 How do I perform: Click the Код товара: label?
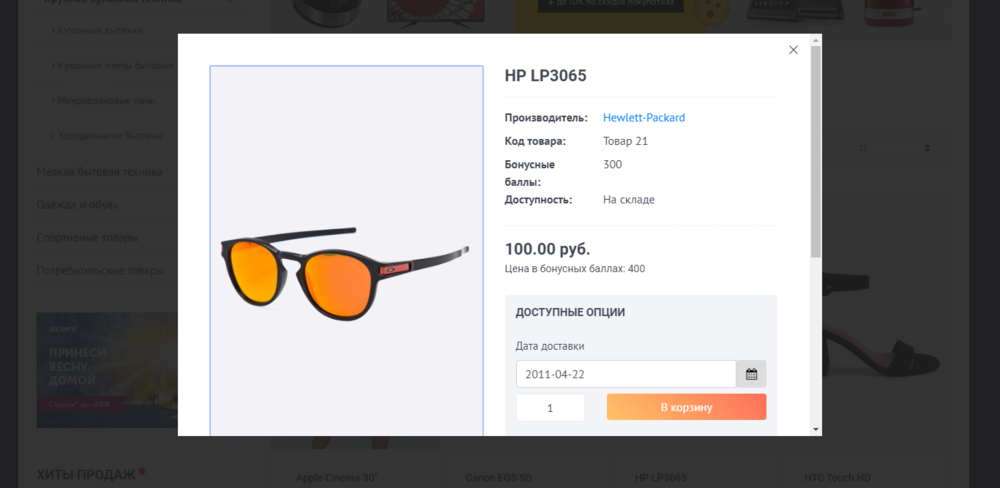pyautogui.click(x=535, y=141)
